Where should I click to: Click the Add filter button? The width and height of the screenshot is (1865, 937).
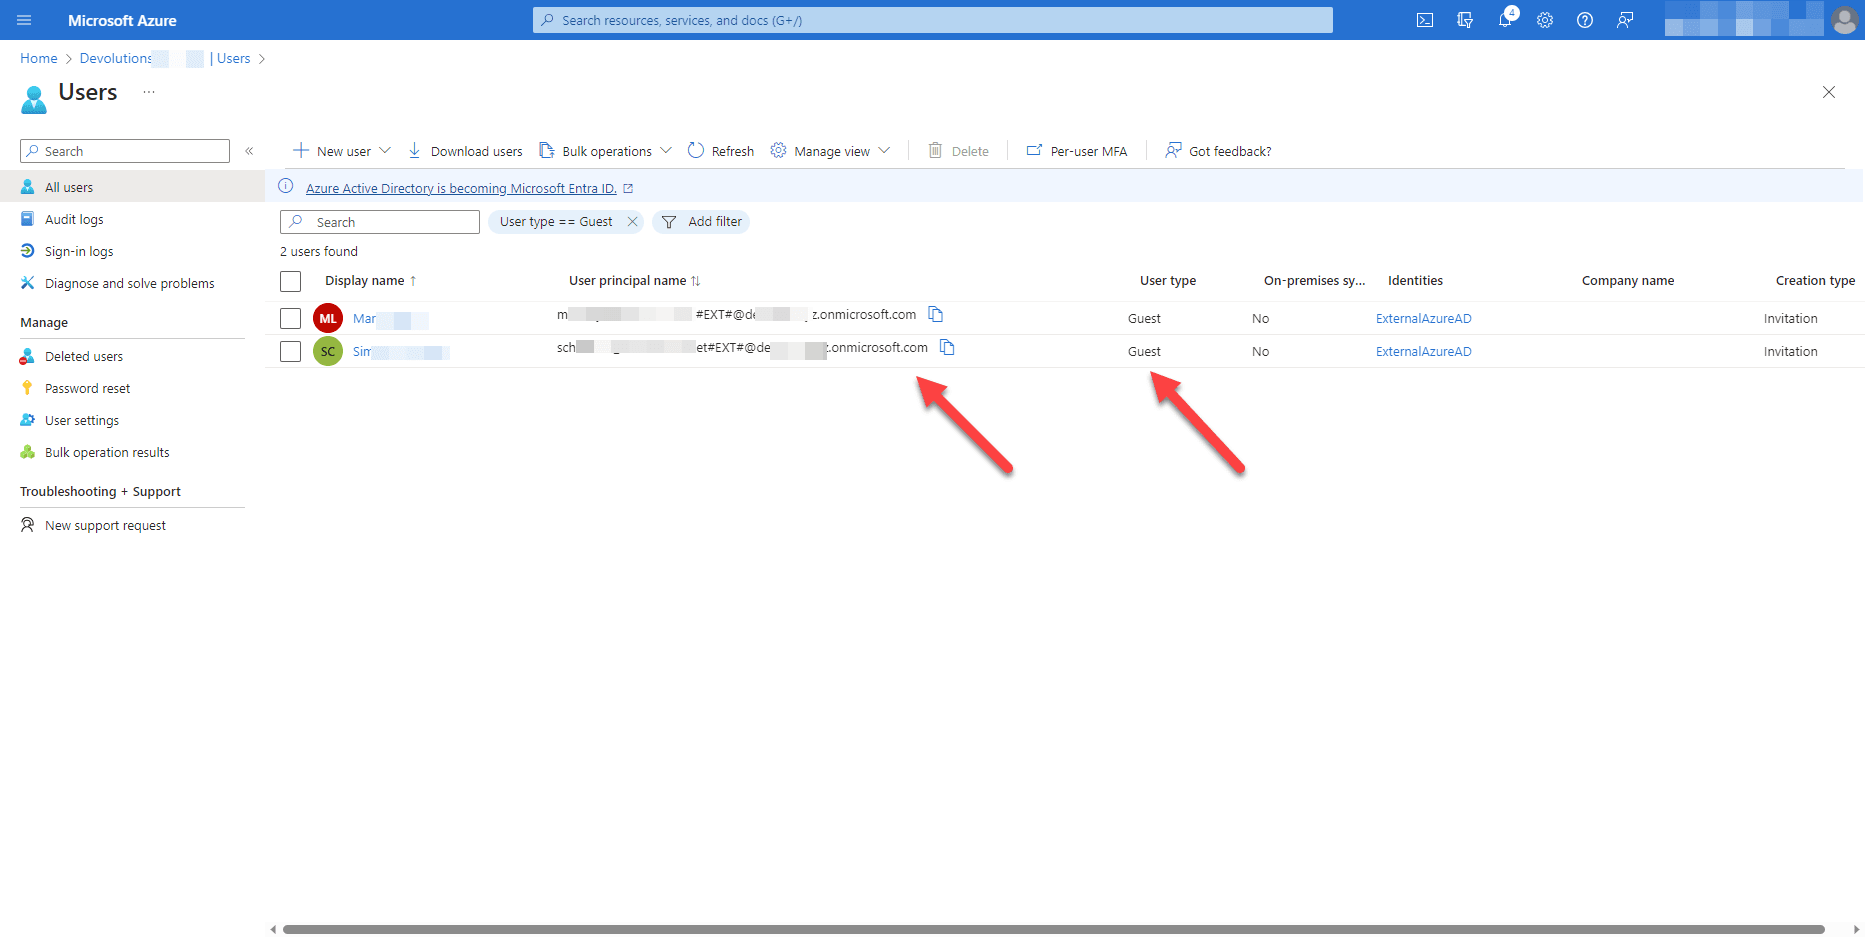(702, 222)
